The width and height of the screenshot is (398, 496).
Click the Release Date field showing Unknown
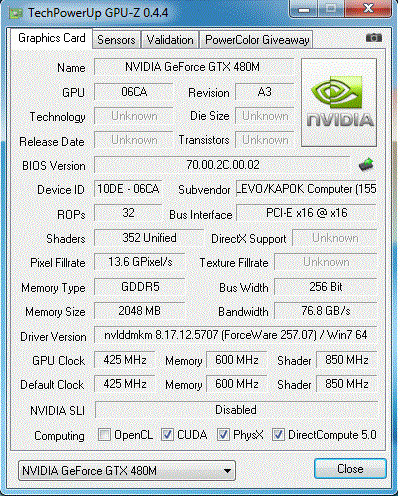(134, 140)
